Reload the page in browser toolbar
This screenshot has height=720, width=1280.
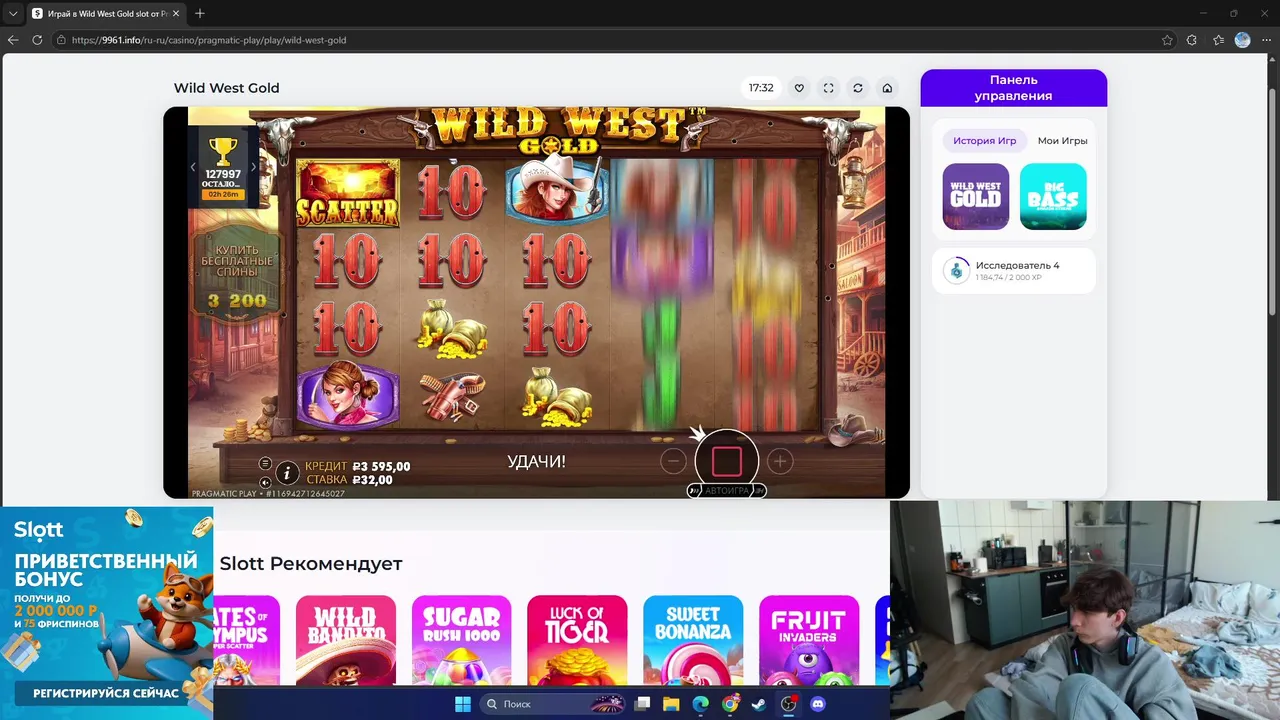(37, 40)
